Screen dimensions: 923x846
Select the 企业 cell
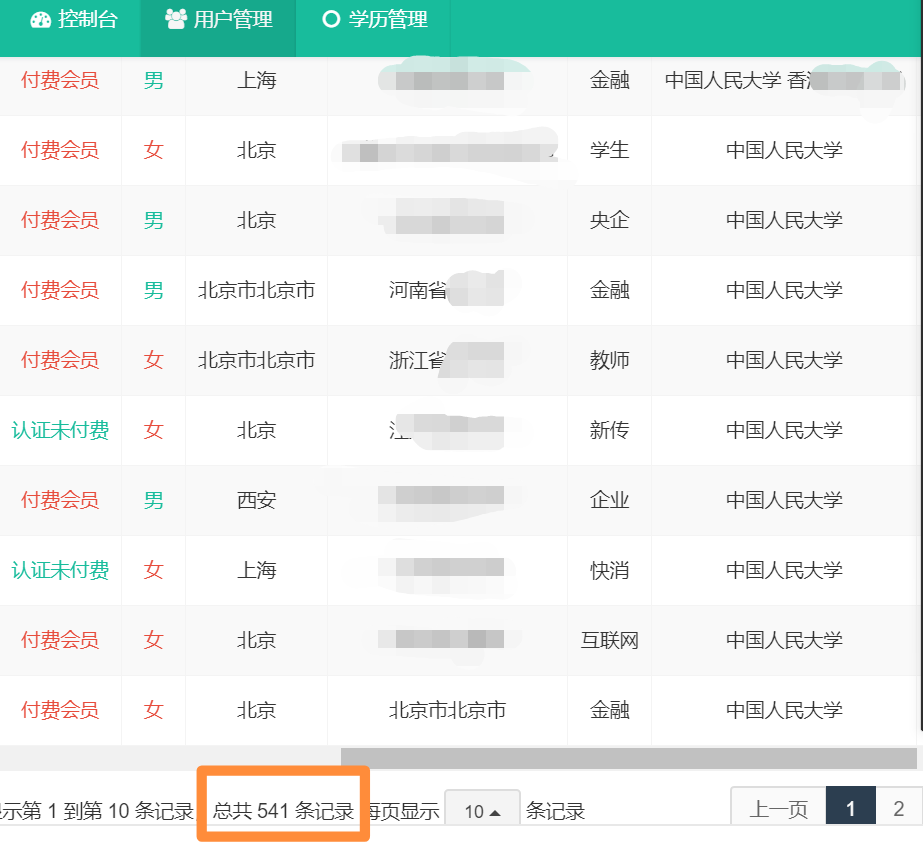tap(609, 500)
